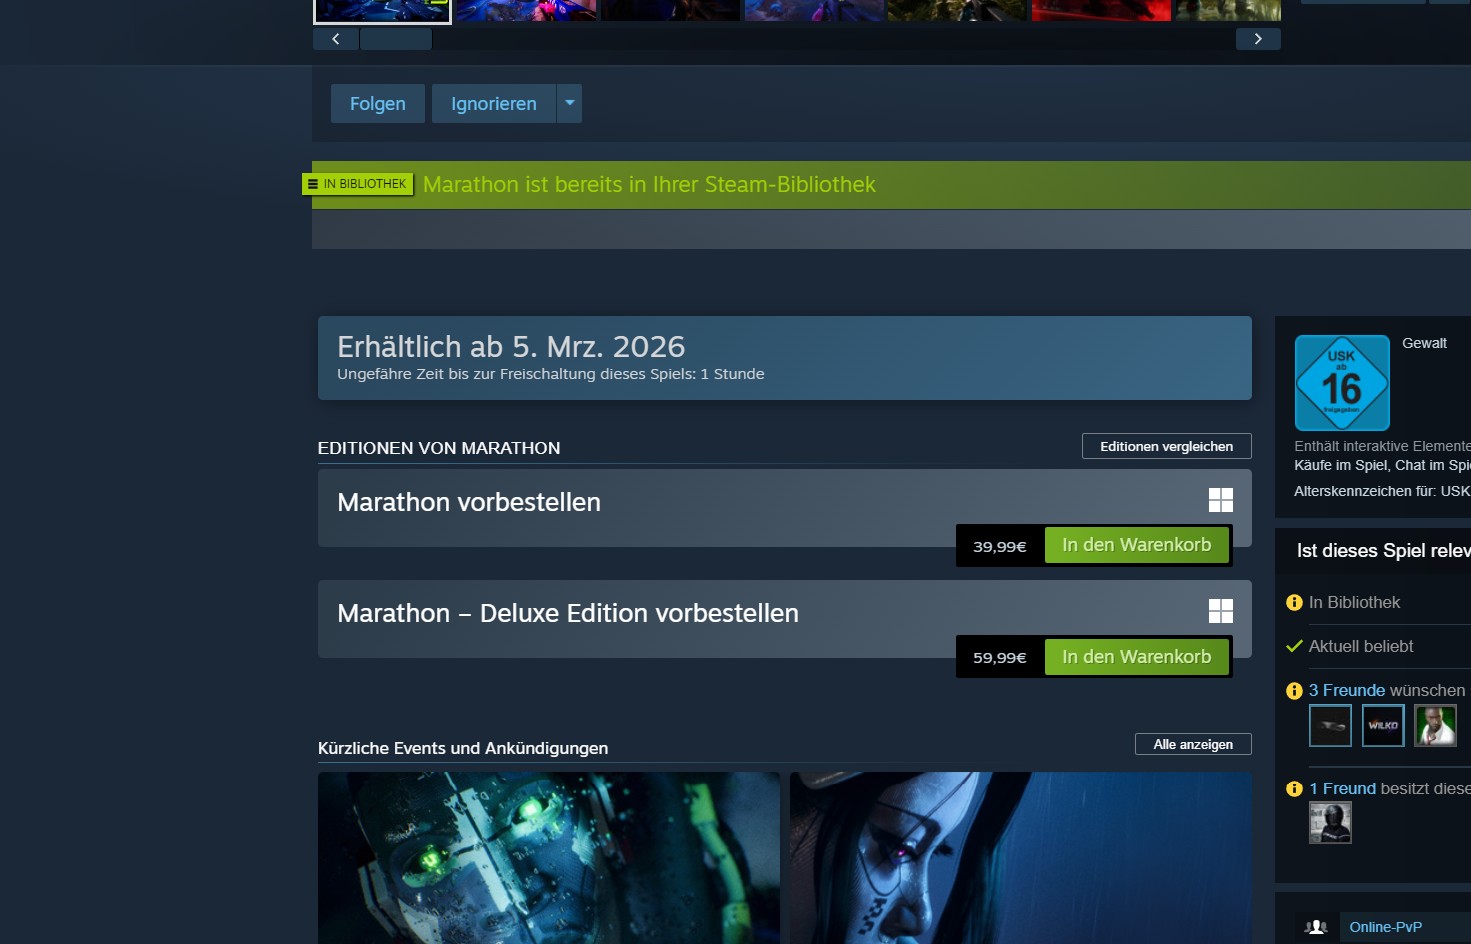The image size is (1471, 944).
Task: Click the USK 16 age rating icon
Action: click(x=1342, y=383)
